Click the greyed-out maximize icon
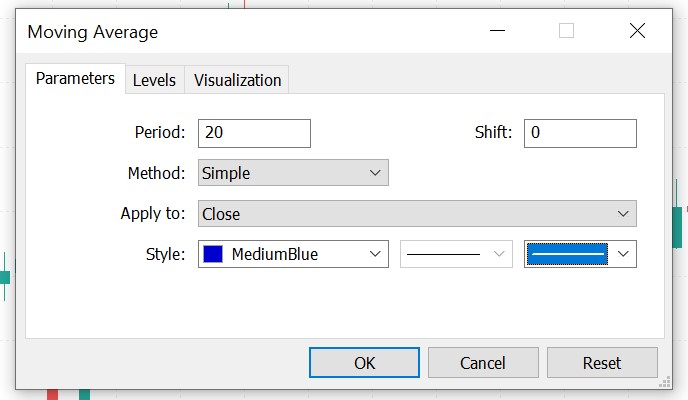This screenshot has width=688, height=400. [x=566, y=31]
